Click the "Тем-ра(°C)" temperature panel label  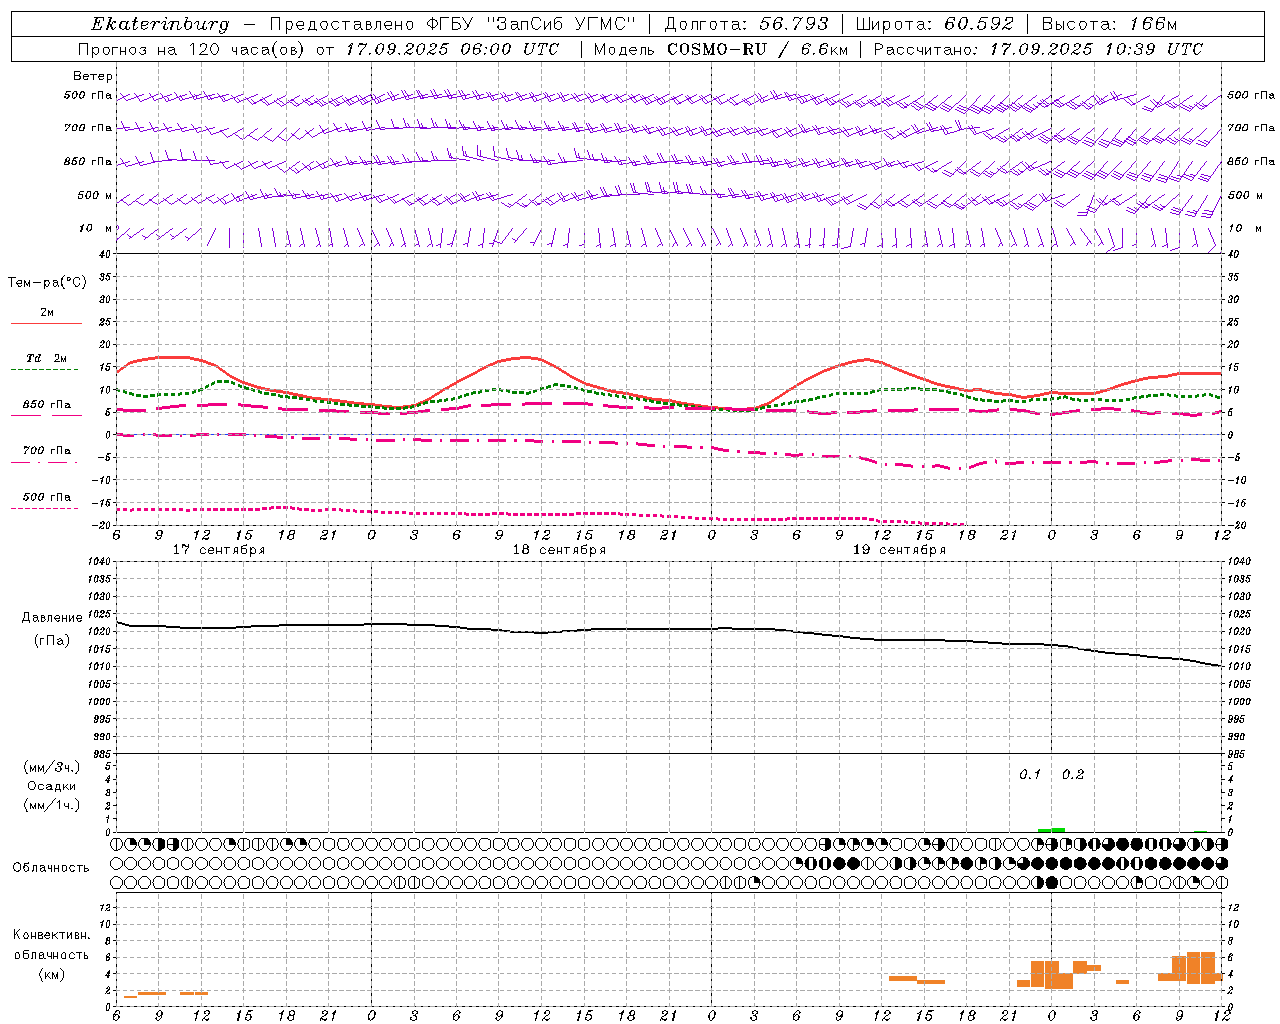47,283
